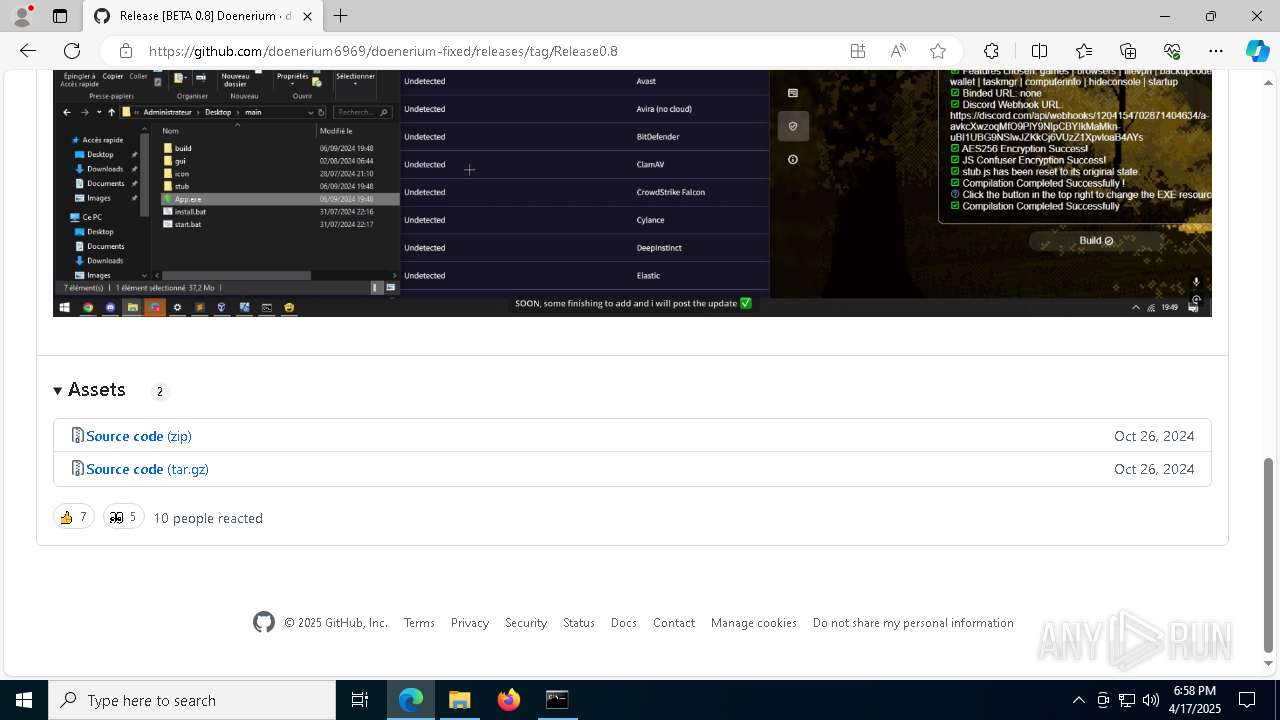Activate Read aloud icon
Viewport: 1280px width, 720px height.
pyautogui.click(x=898, y=51)
